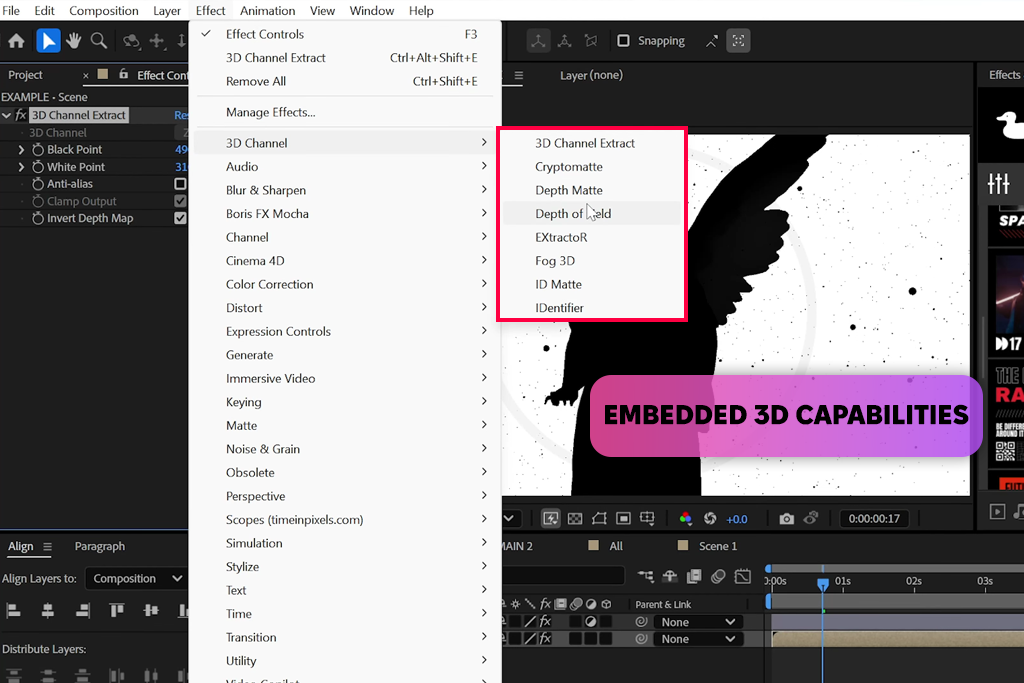Toggle White Point stopwatch keyframing
The image size is (1024, 683).
[x=38, y=167]
